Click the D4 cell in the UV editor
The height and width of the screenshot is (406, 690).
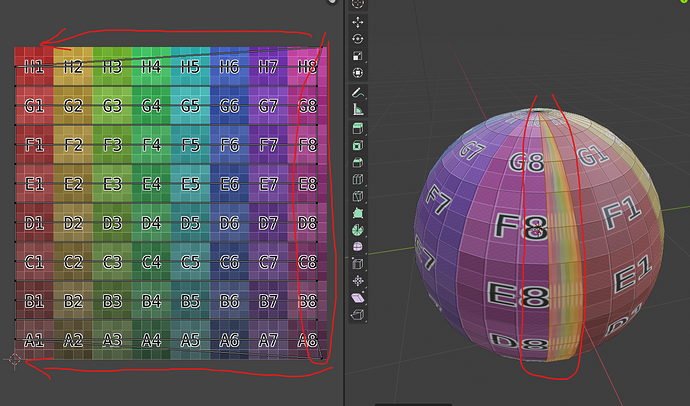point(151,223)
